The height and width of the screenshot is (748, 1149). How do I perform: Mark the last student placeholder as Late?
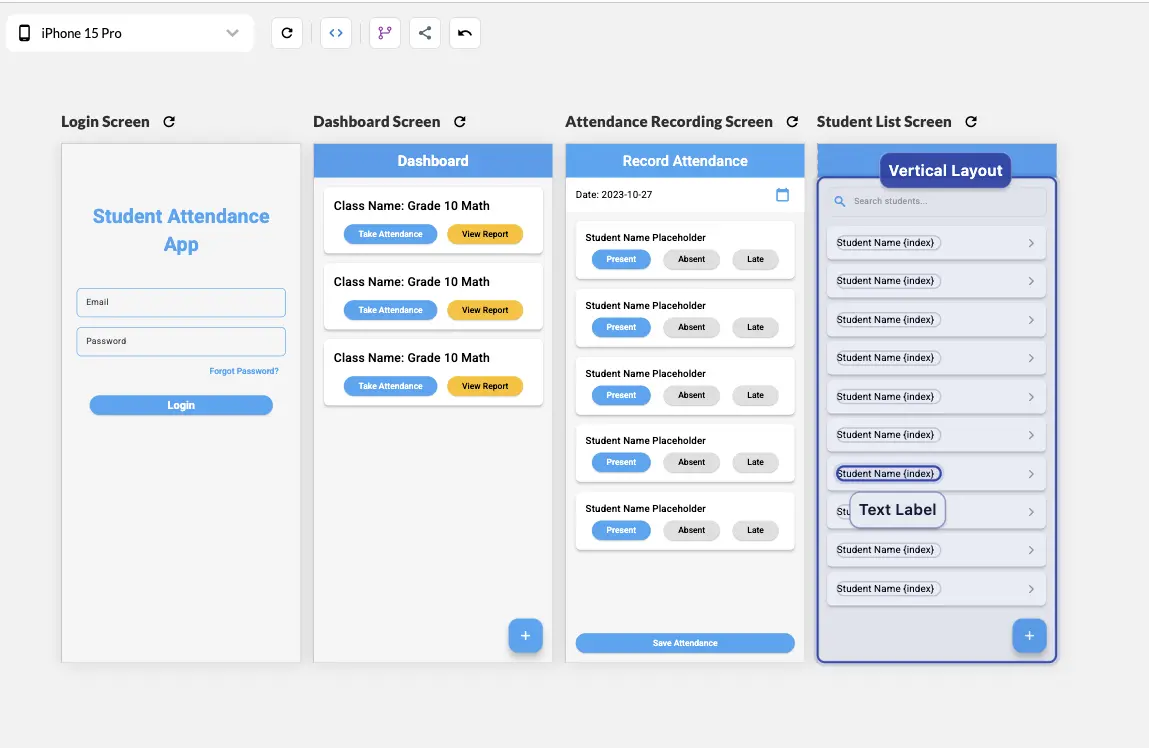755,530
